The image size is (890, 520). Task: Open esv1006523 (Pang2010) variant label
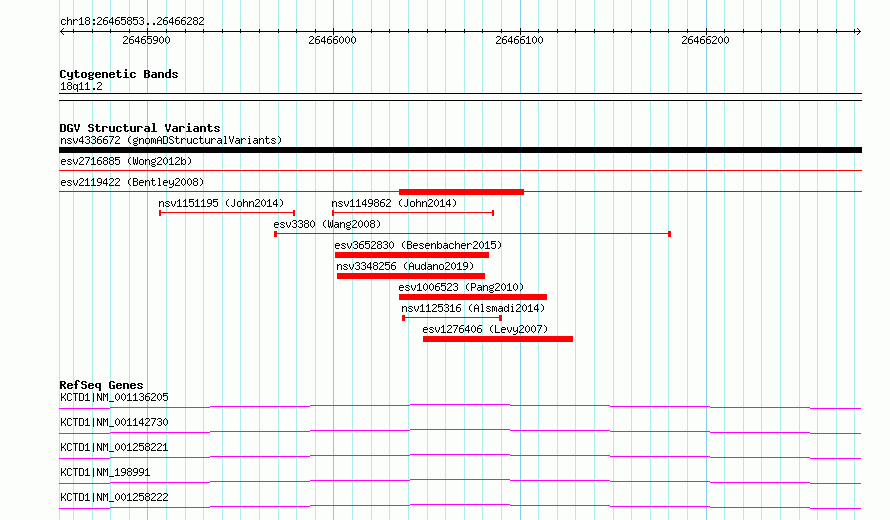coord(461,287)
